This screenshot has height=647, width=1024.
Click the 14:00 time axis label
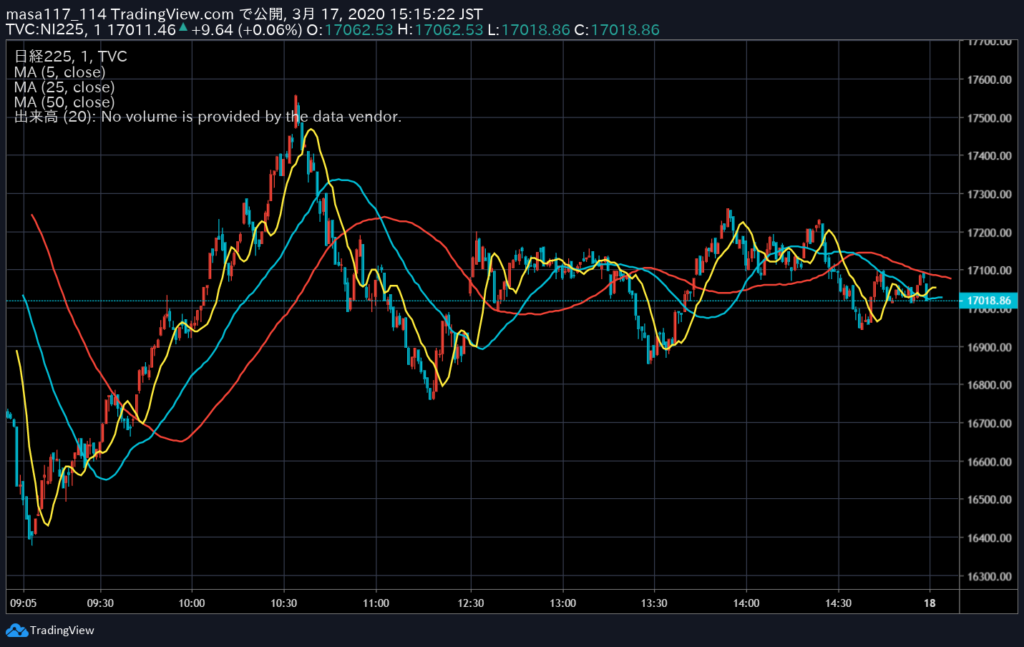tap(746, 603)
